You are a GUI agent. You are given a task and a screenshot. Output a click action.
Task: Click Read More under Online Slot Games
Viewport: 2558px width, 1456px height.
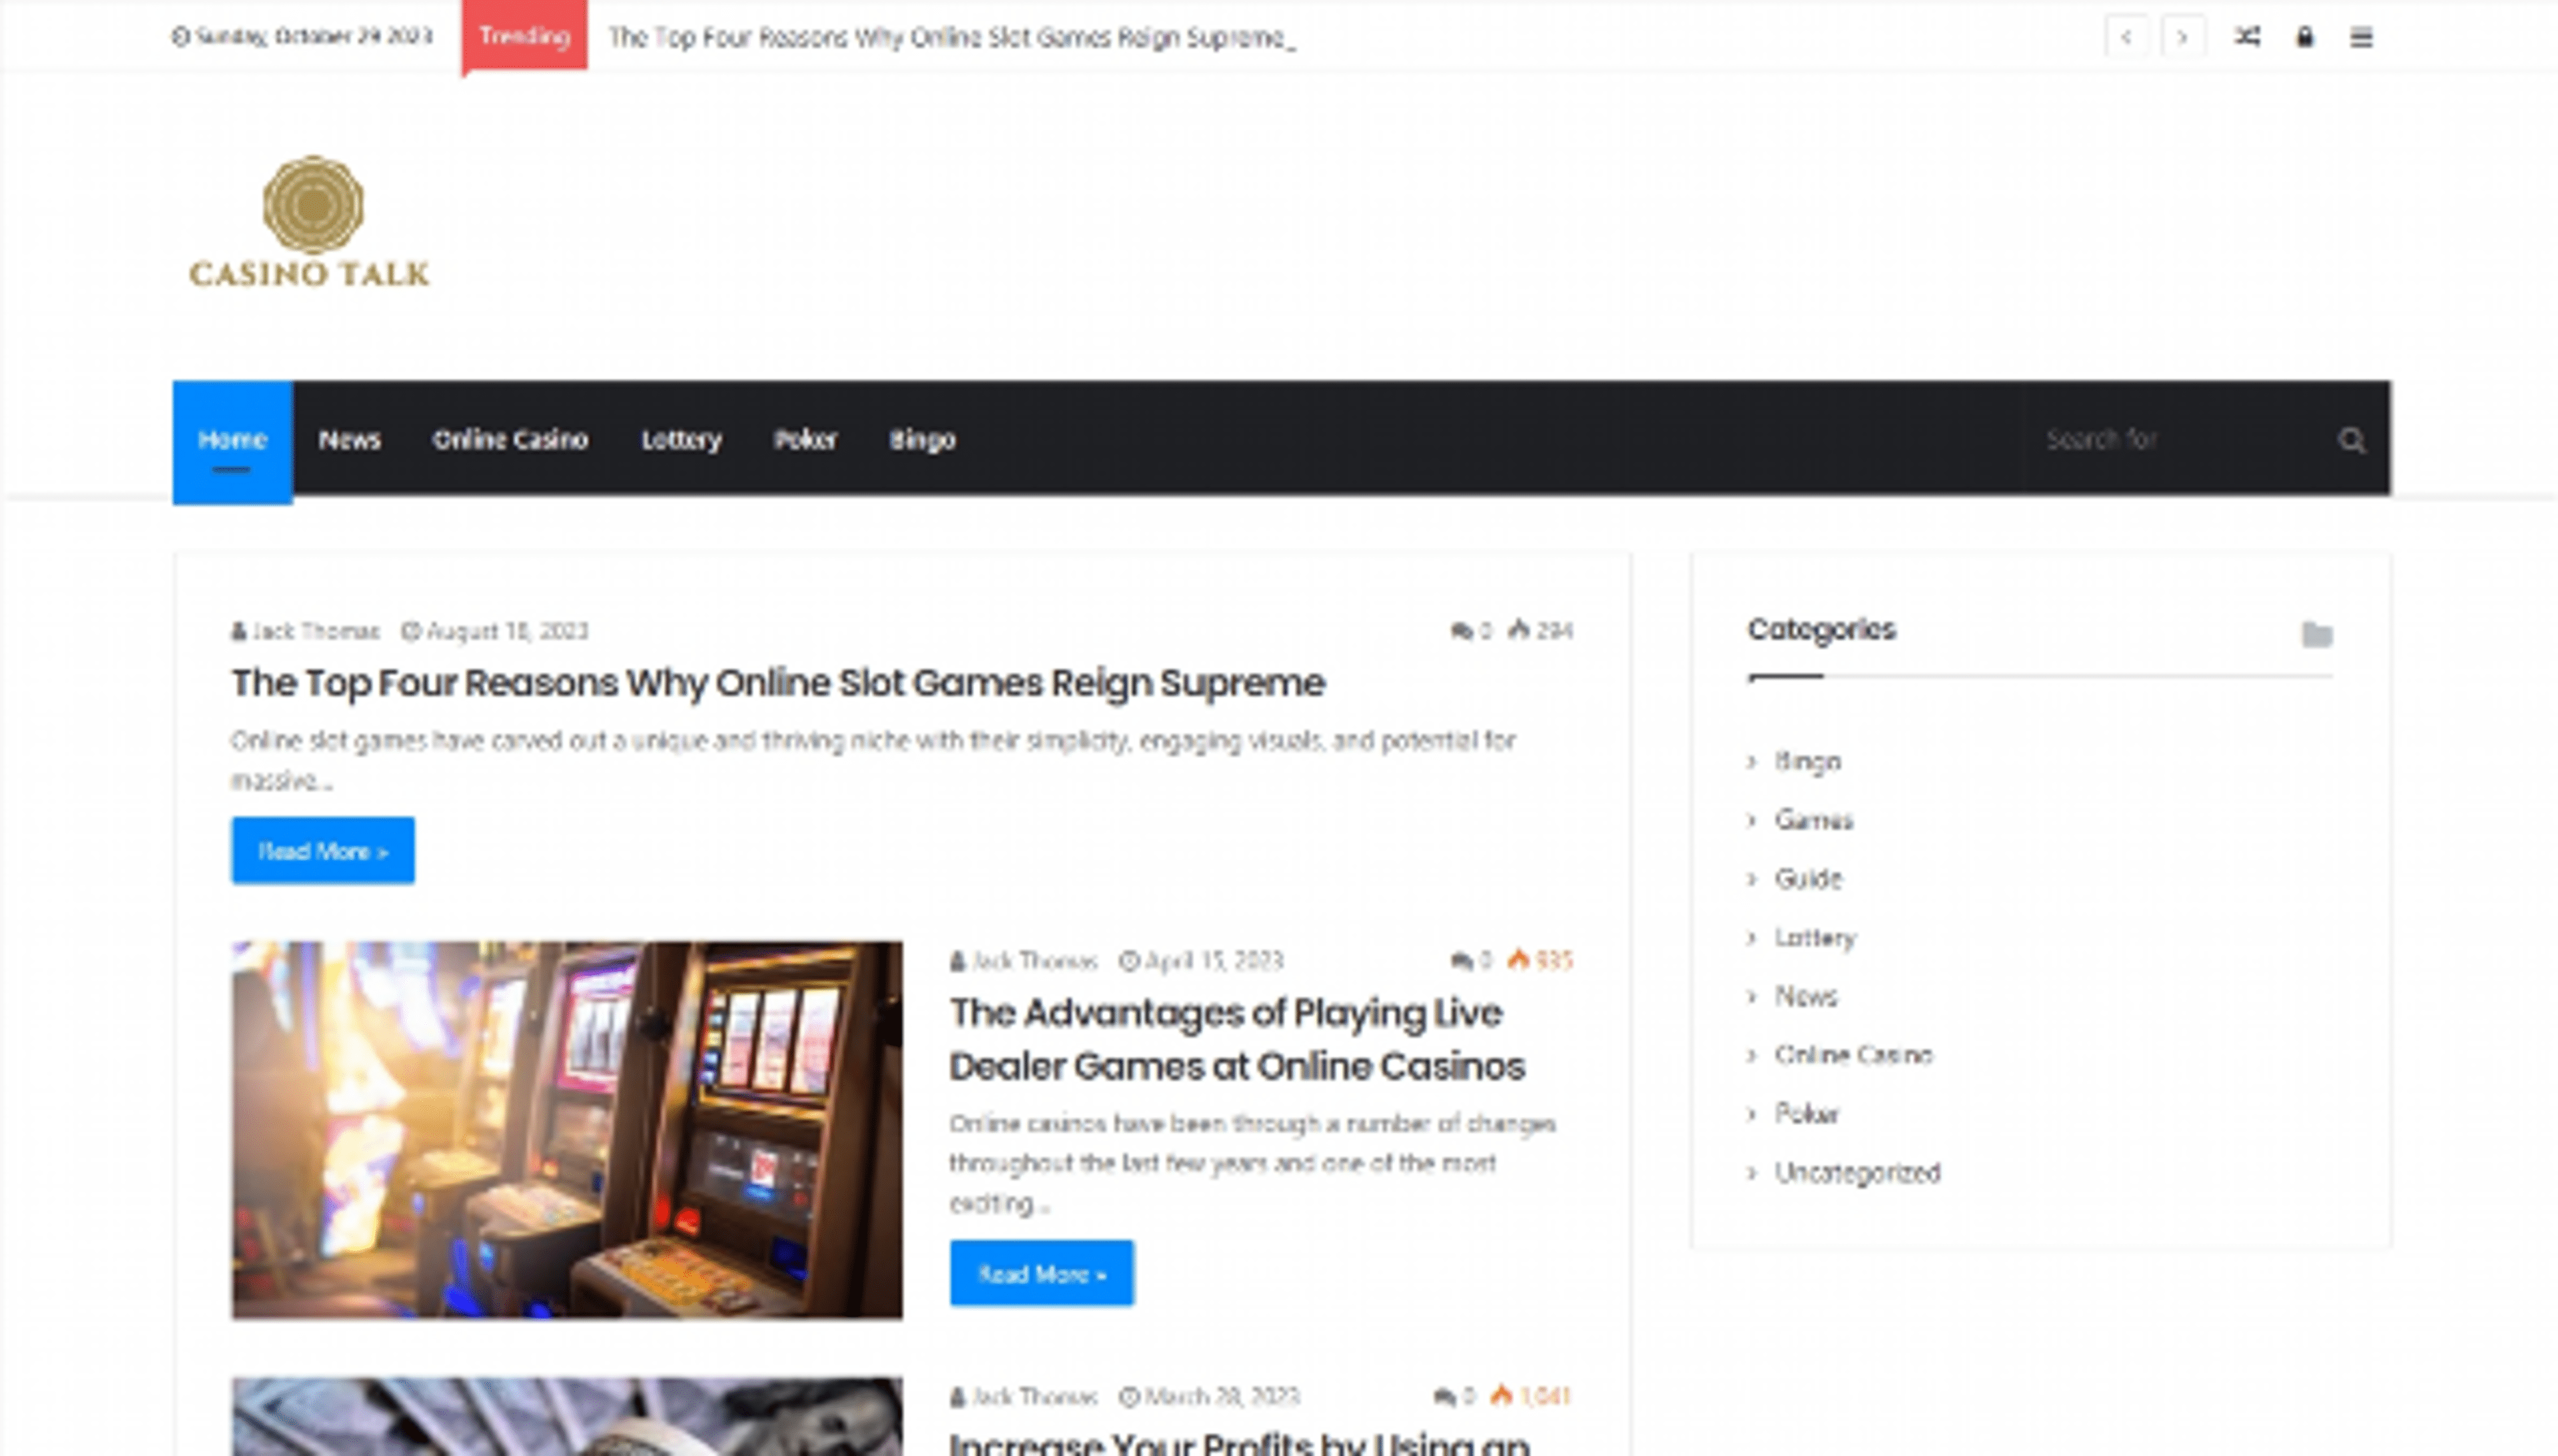(x=323, y=851)
